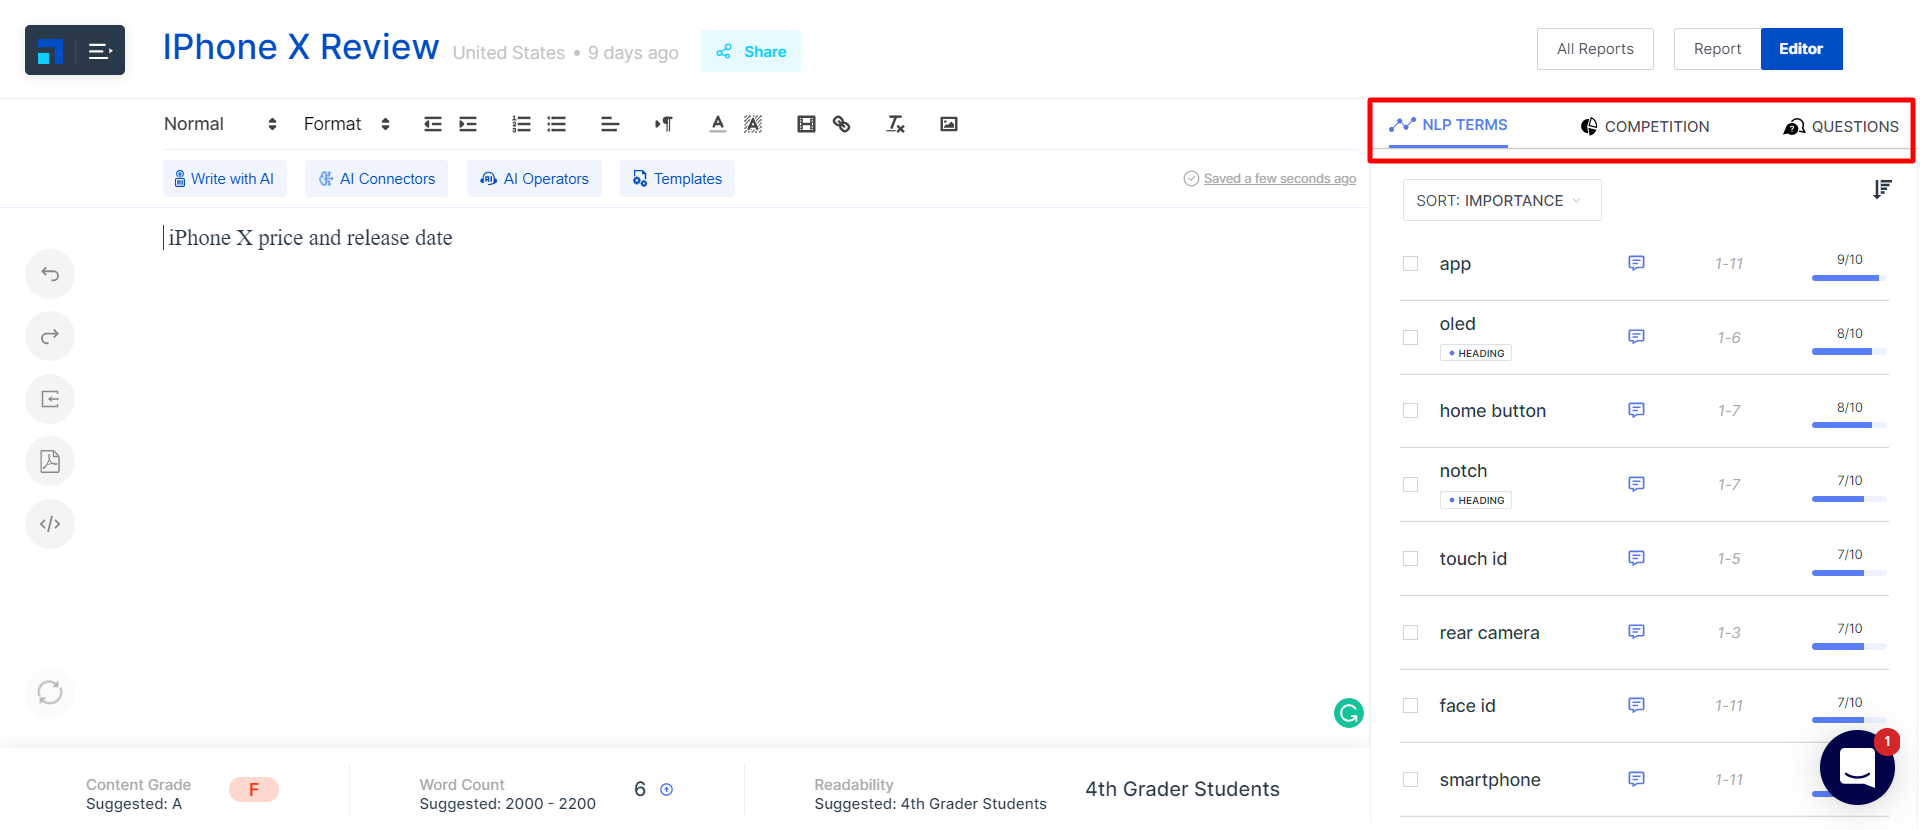Open the text highlight background tool
Viewport: 1920px width, 830px height.
[753, 124]
